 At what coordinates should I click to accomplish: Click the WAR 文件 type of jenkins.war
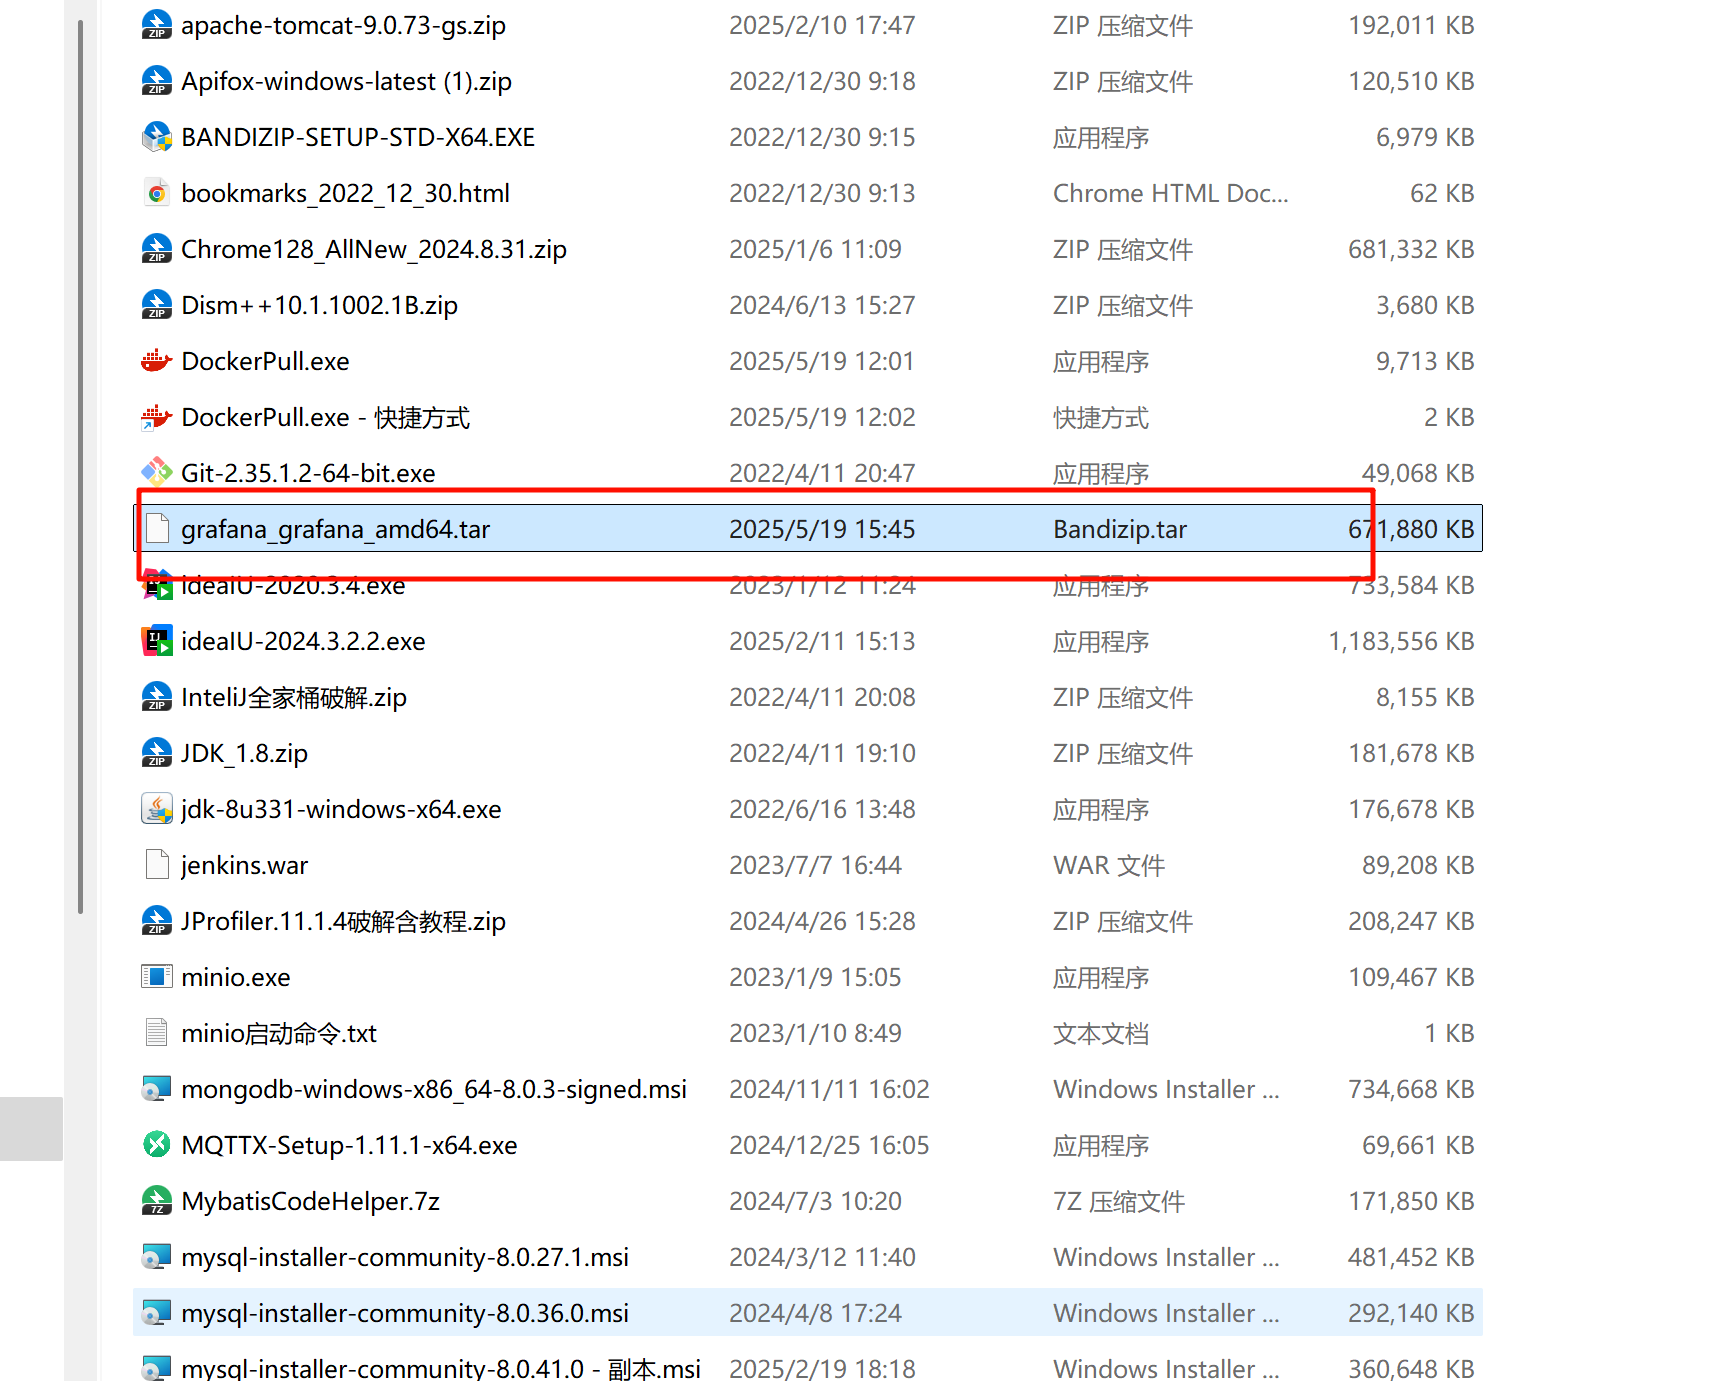pos(1109,865)
